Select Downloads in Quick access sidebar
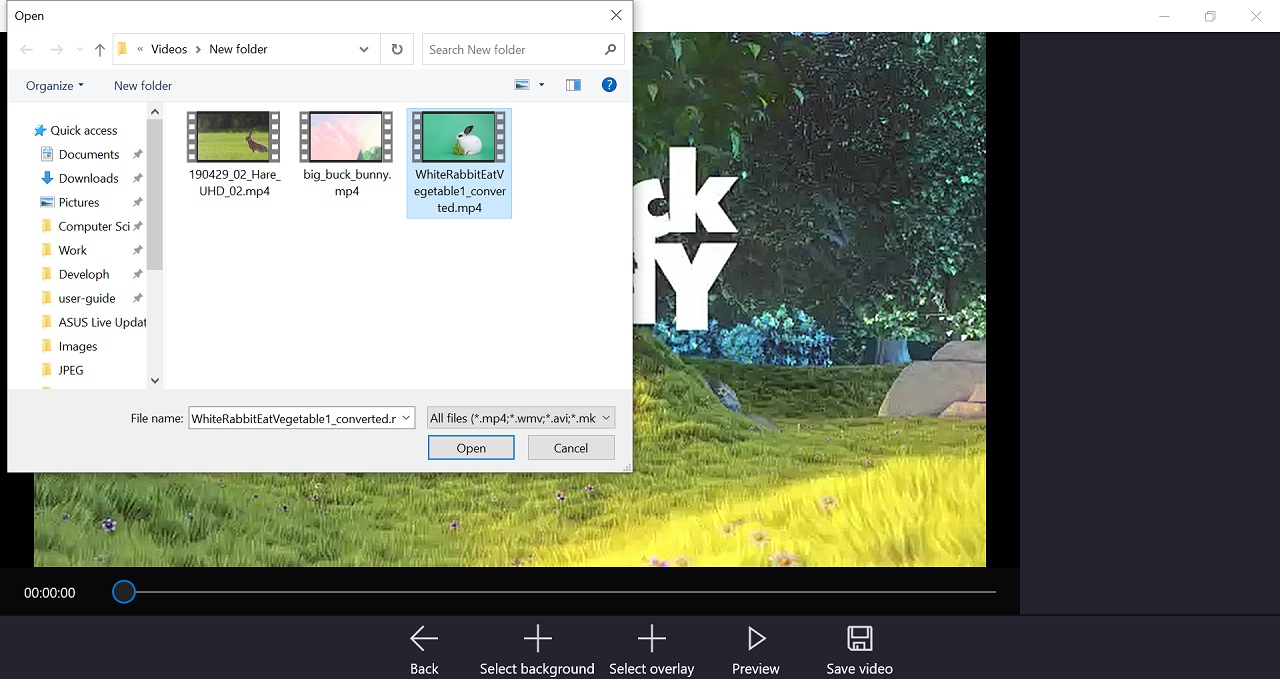Image resolution: width=1280 pixels, height=679 pixels. [88, 178]
